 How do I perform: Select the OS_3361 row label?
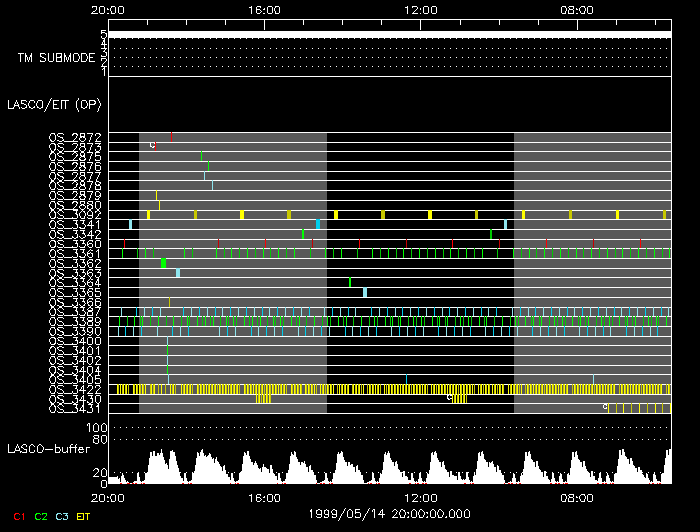click(x=75, y=254)
